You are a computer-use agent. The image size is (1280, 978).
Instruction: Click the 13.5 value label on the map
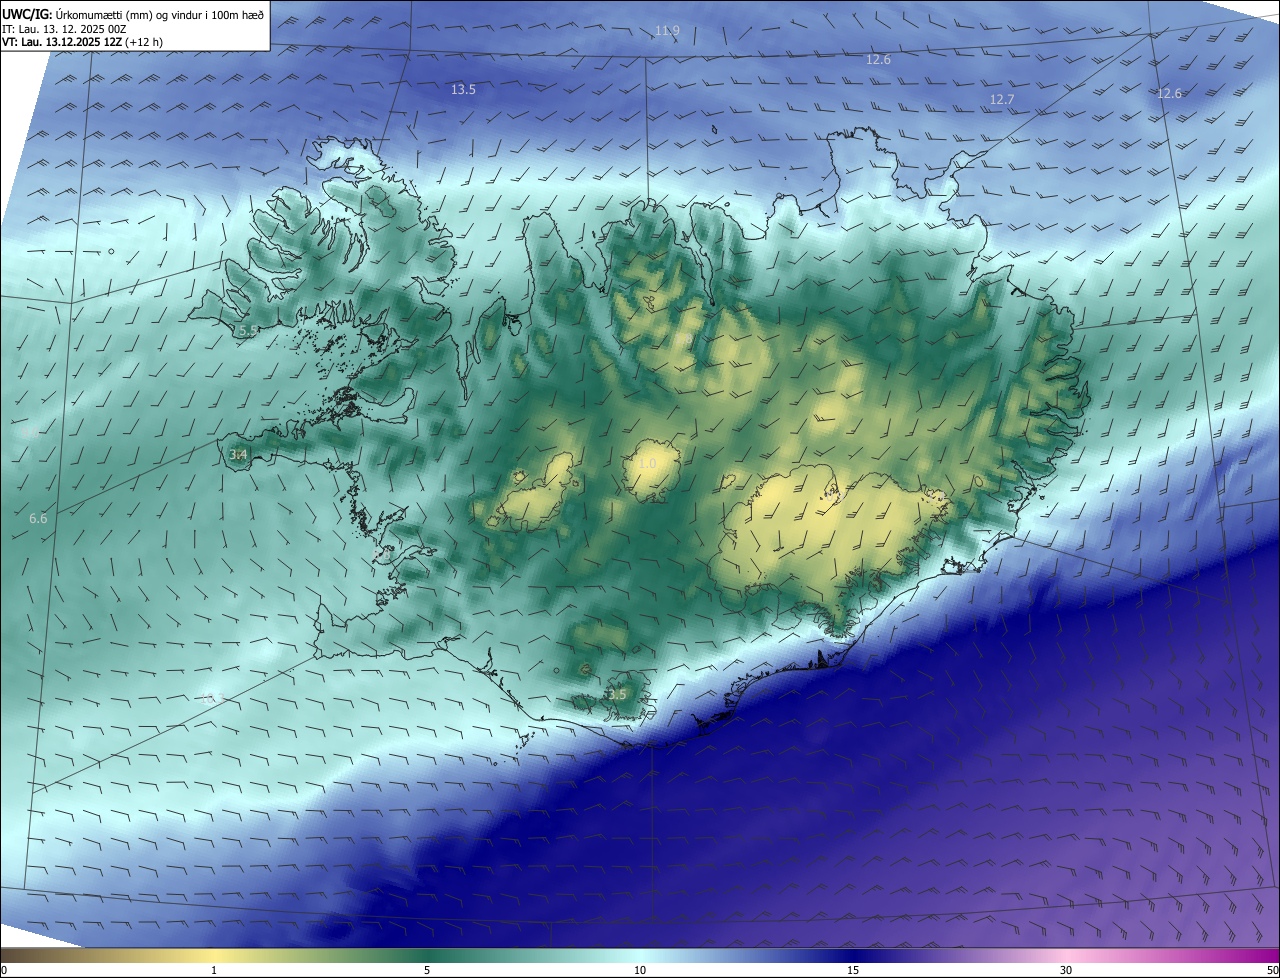463,90
